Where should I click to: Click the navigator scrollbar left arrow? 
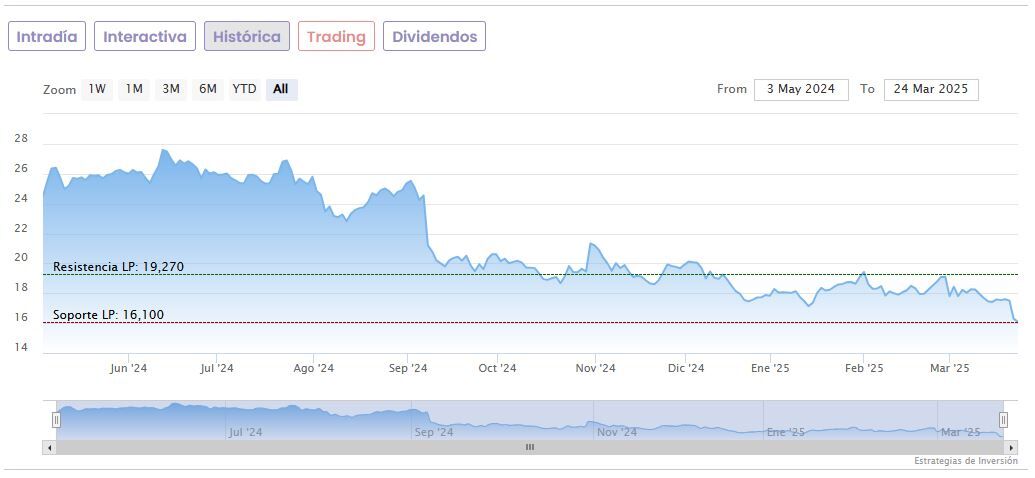click(x=49, y=447)
